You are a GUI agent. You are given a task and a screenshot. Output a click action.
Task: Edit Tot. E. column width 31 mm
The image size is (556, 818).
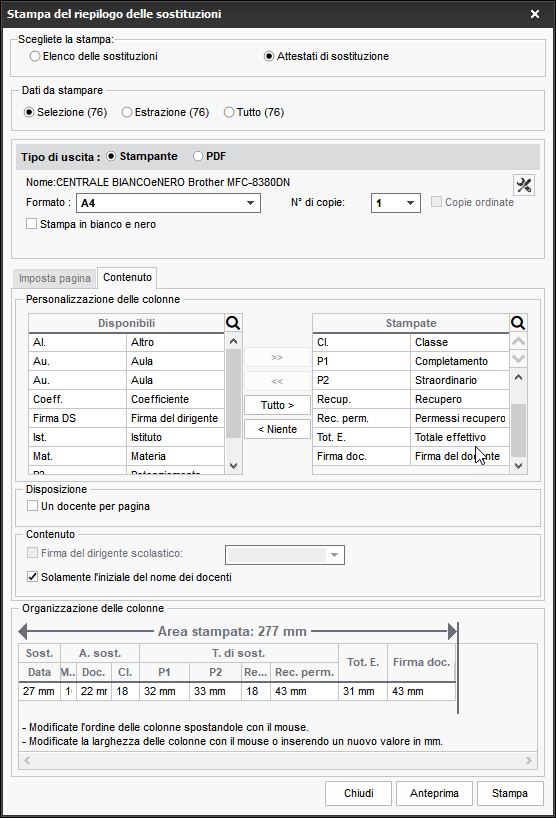coord(363,691)
